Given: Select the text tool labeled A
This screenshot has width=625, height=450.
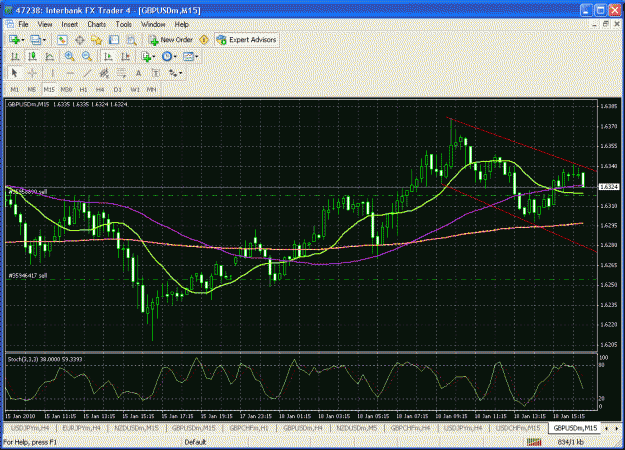Looking at the screenshot, I should click(138, 73).
